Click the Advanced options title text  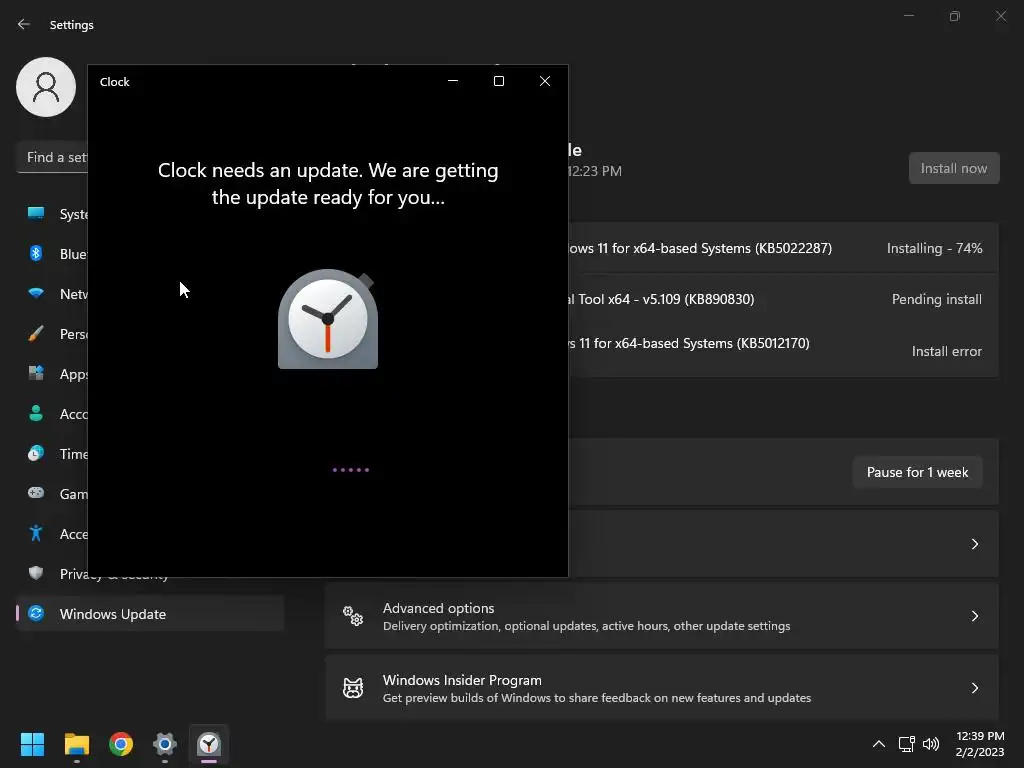pyautogui.click(x=438, y=608)
